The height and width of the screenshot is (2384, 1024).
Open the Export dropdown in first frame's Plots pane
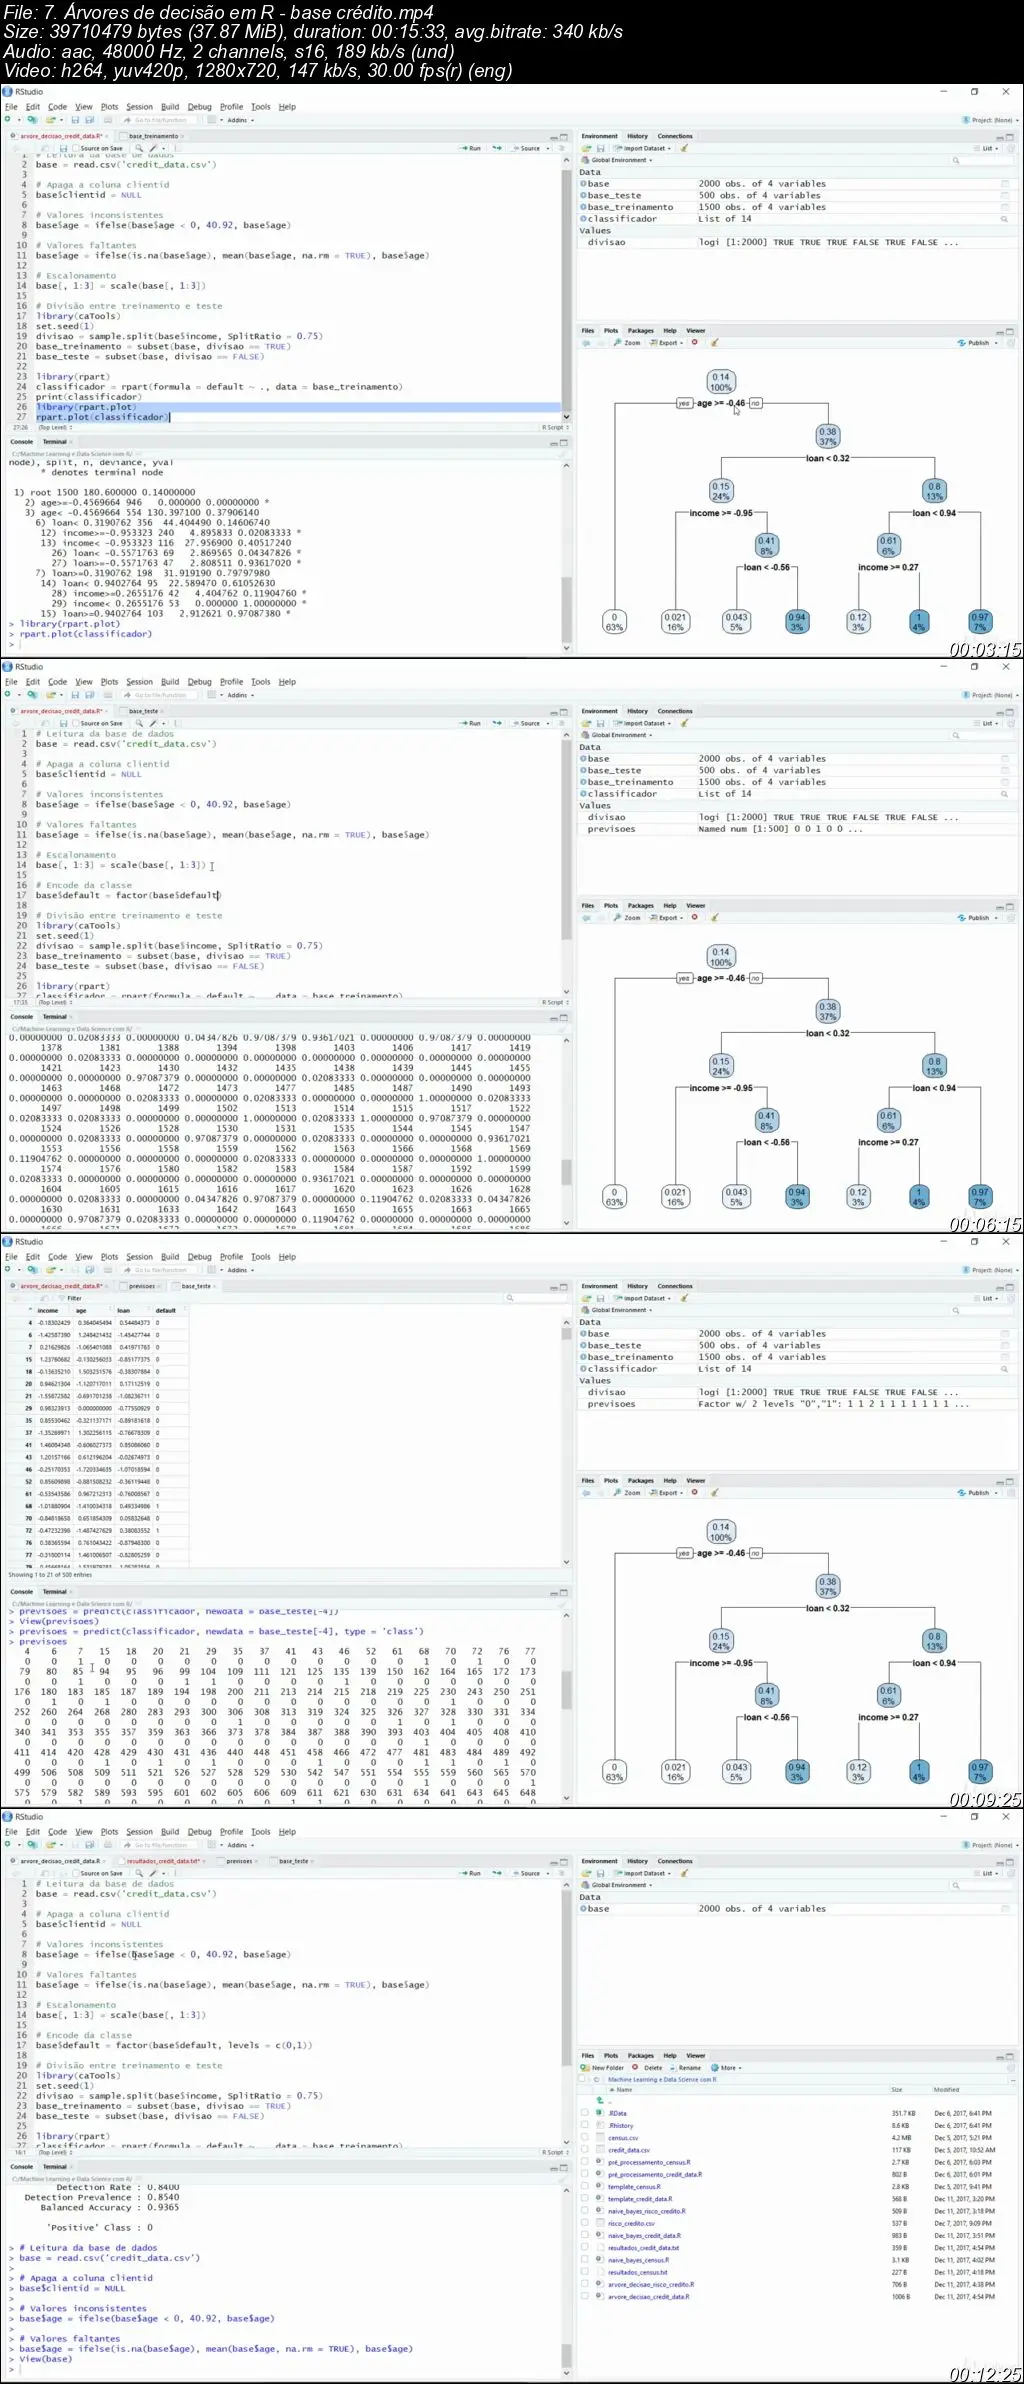[668, 343]
